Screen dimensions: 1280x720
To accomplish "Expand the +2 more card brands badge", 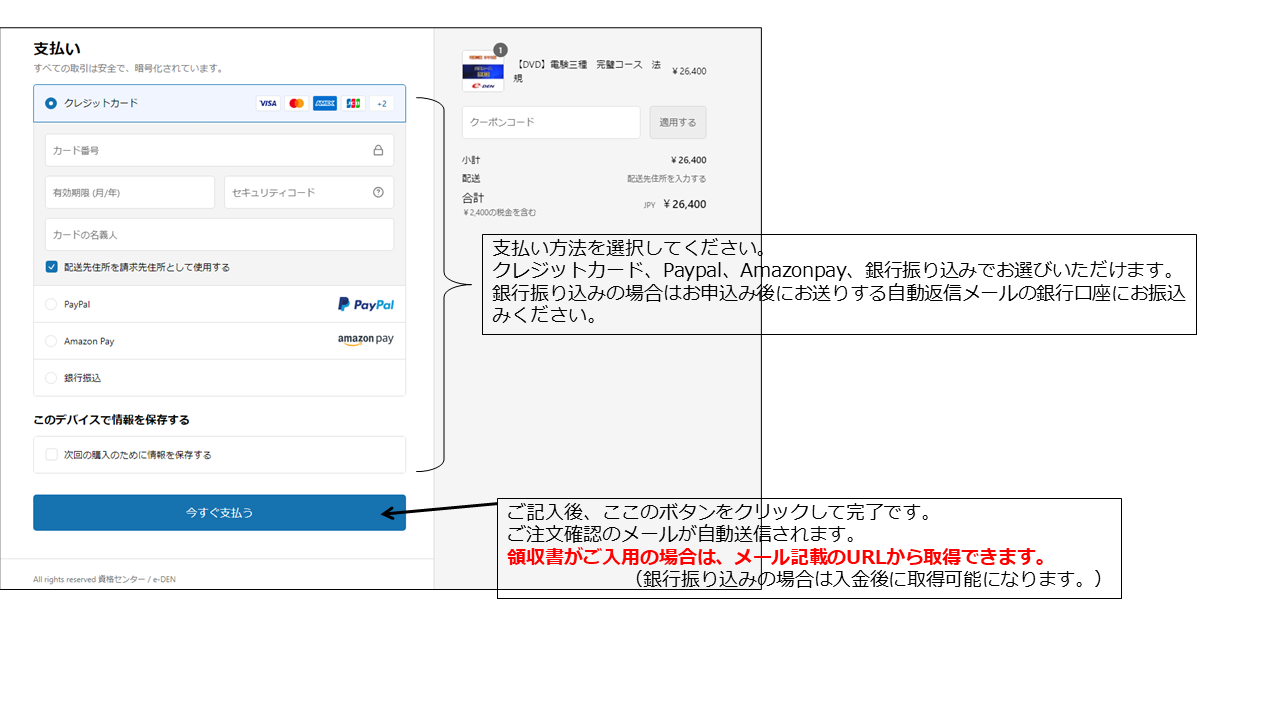I will pos(381,103).
